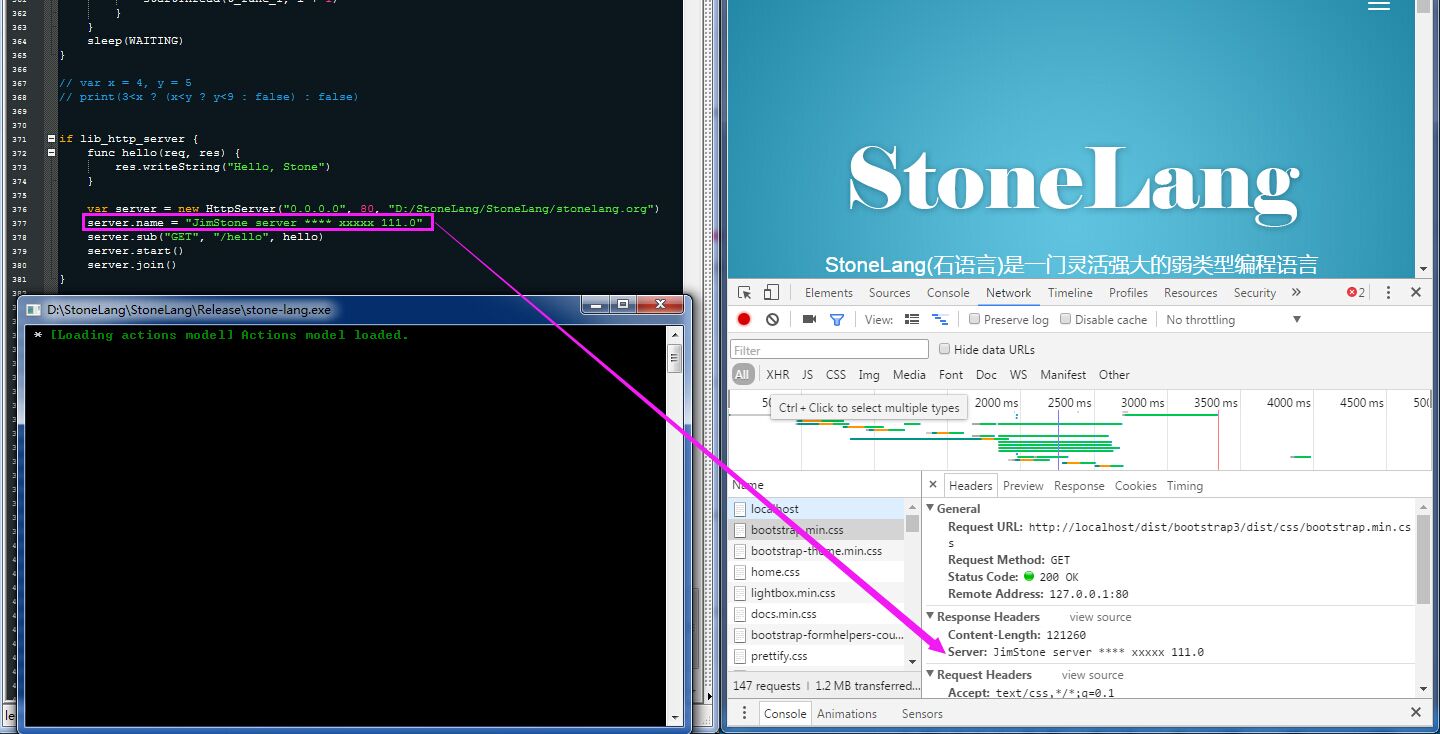Viewport: 1440px width, 734px height.
Task: Click the inspect element pointer icon
Action: pos(745,293)
